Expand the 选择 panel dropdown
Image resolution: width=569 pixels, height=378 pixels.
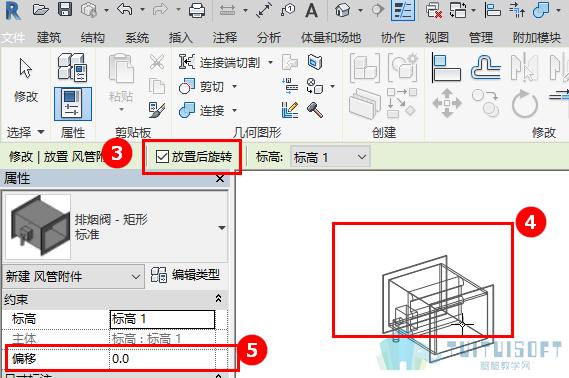(x=41, y=132)
